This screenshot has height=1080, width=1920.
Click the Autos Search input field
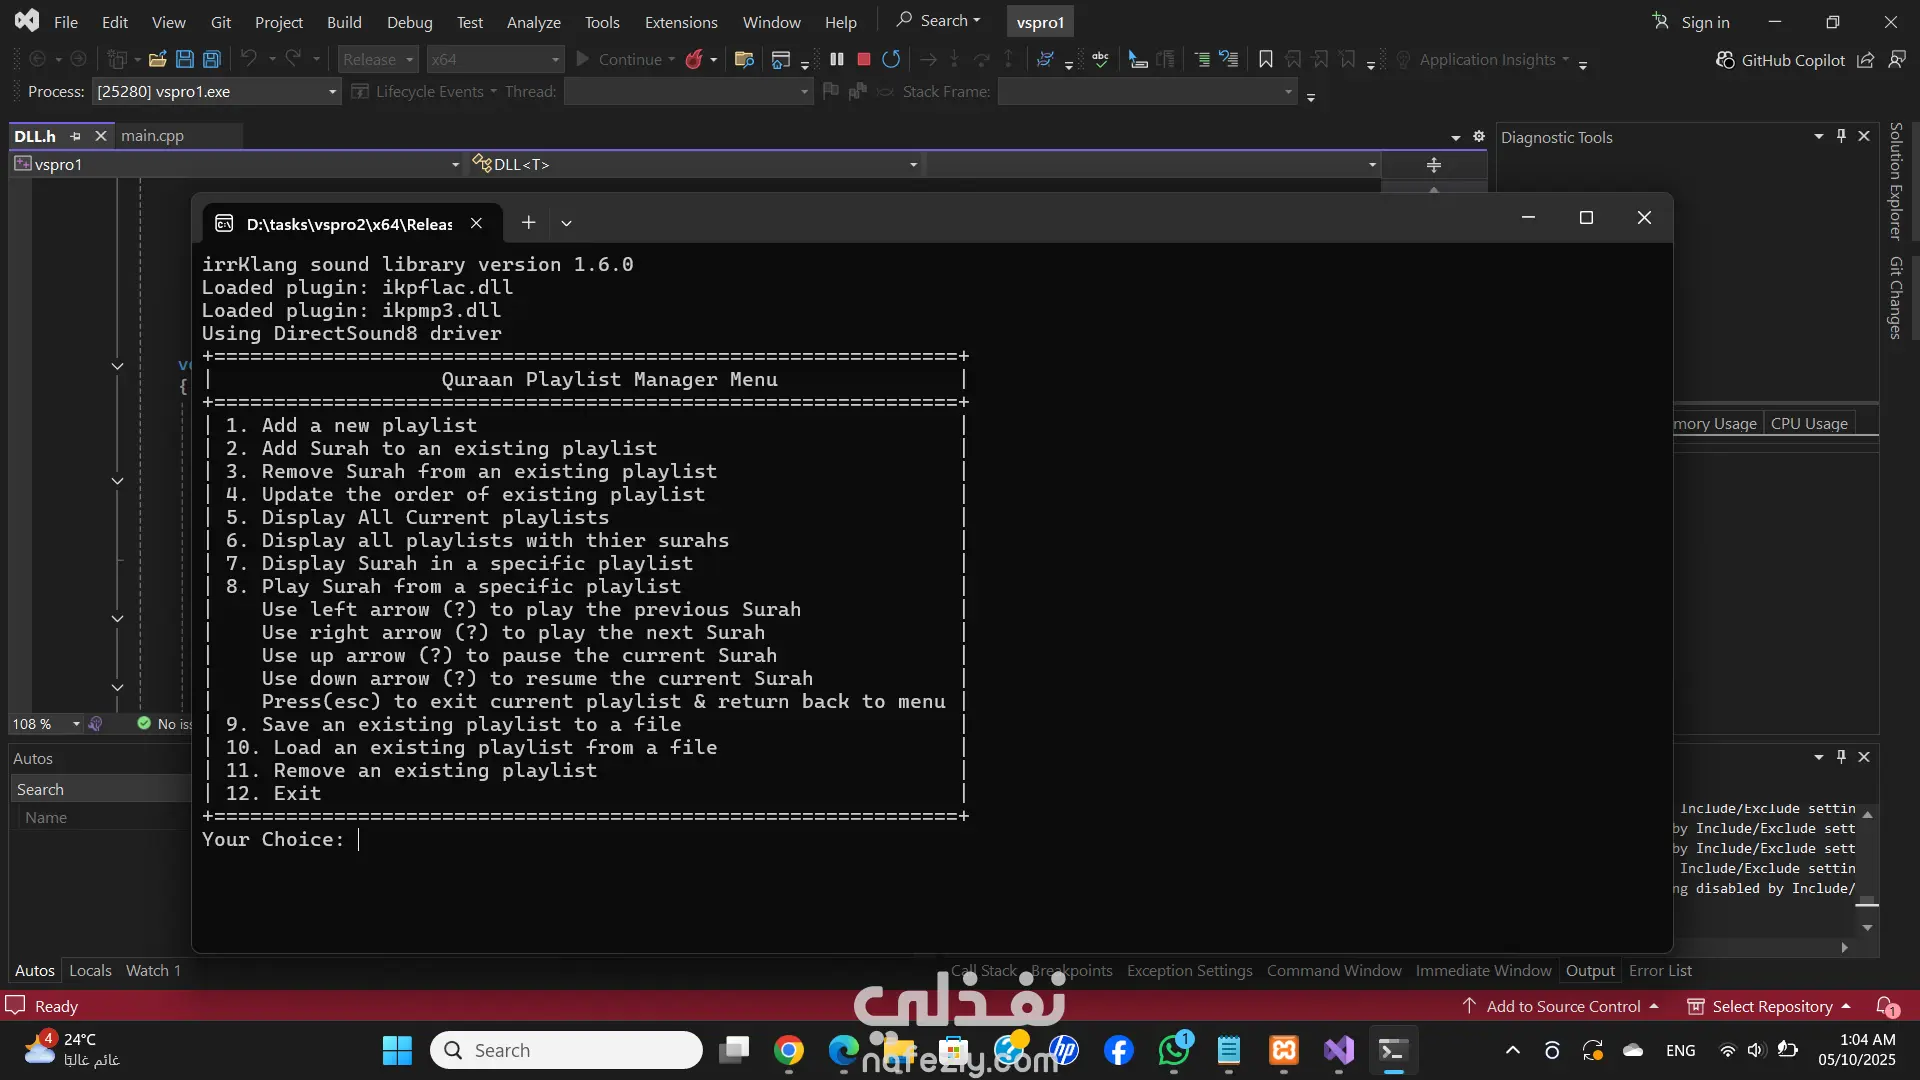100,789
